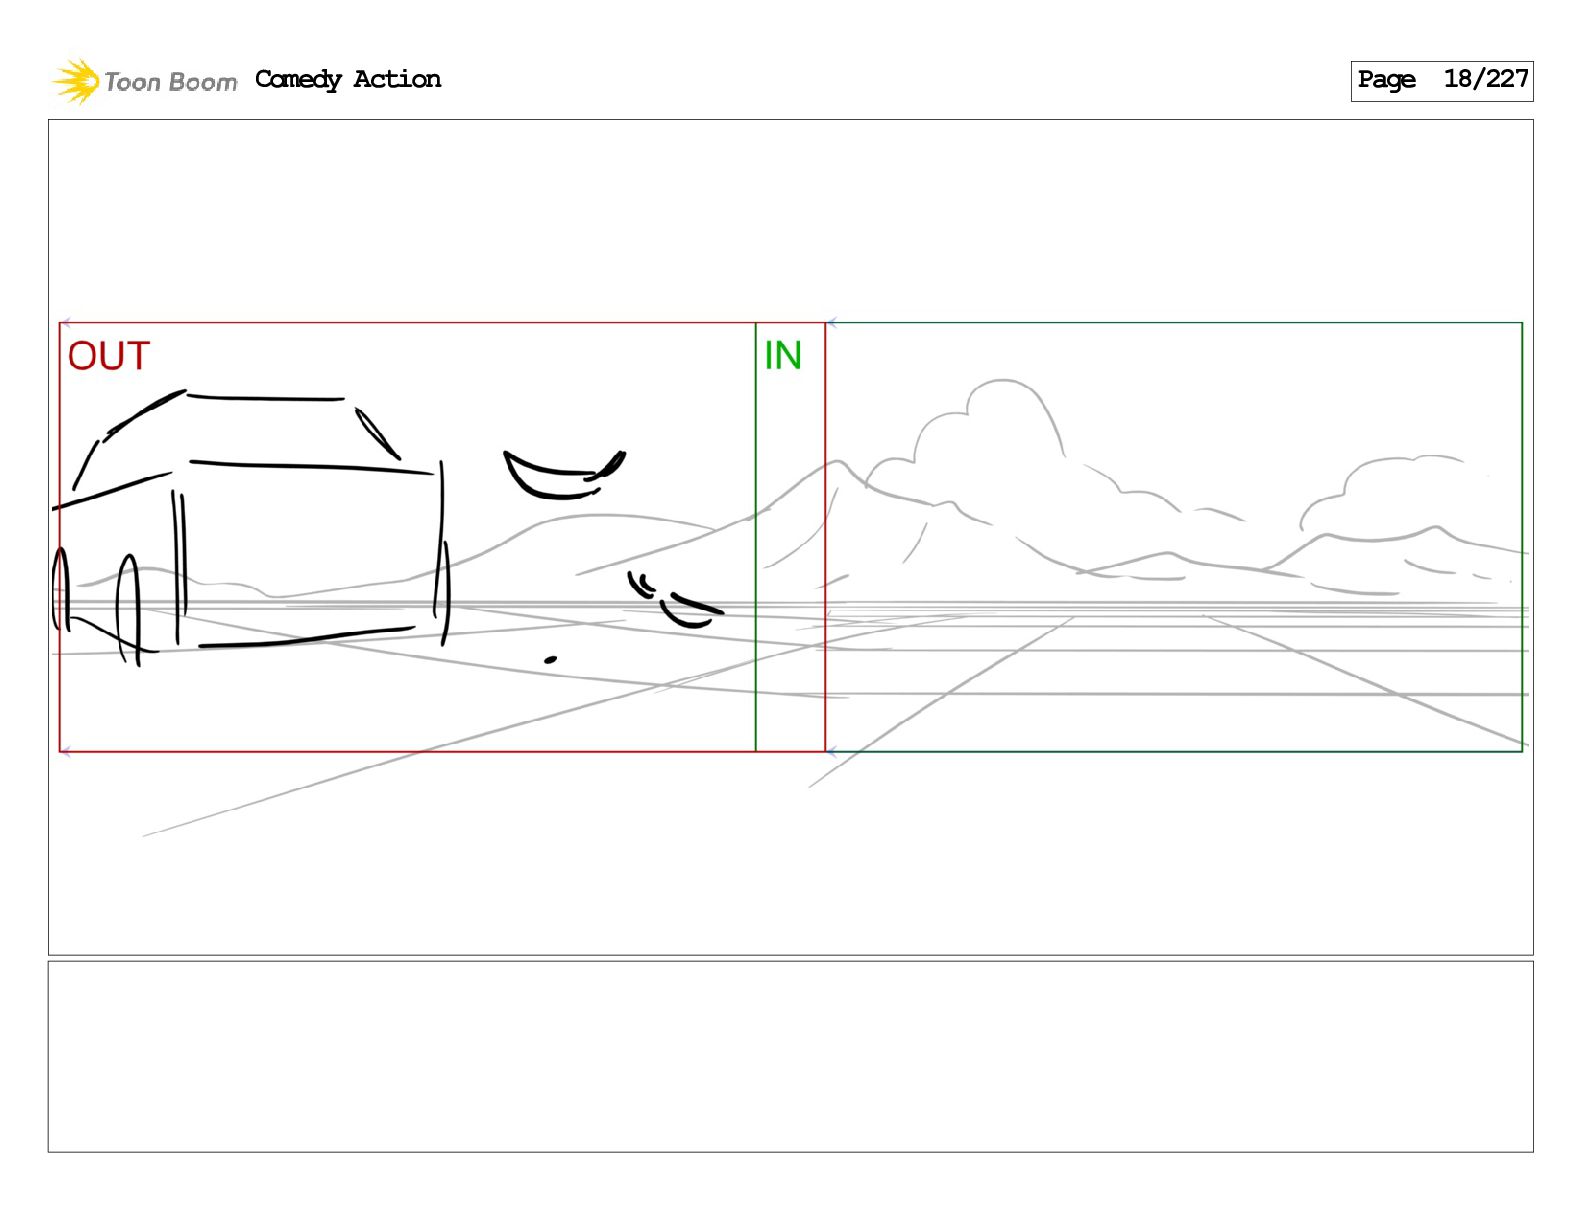Click the empty notes box below the panel

pyautogui.click(x=790, y=1056)
